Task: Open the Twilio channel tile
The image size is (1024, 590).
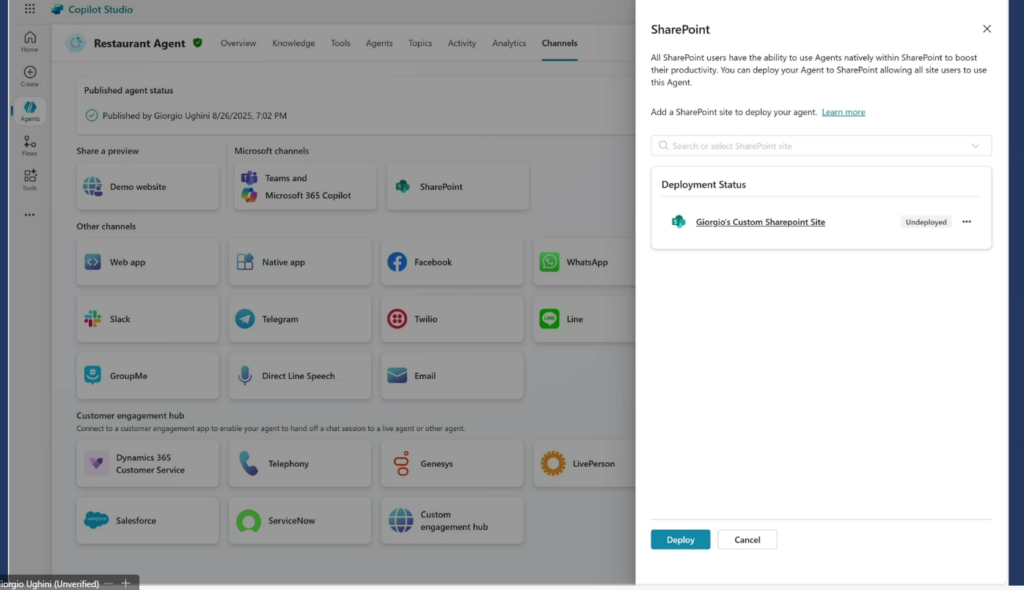Action: click(x=452, y=319)
